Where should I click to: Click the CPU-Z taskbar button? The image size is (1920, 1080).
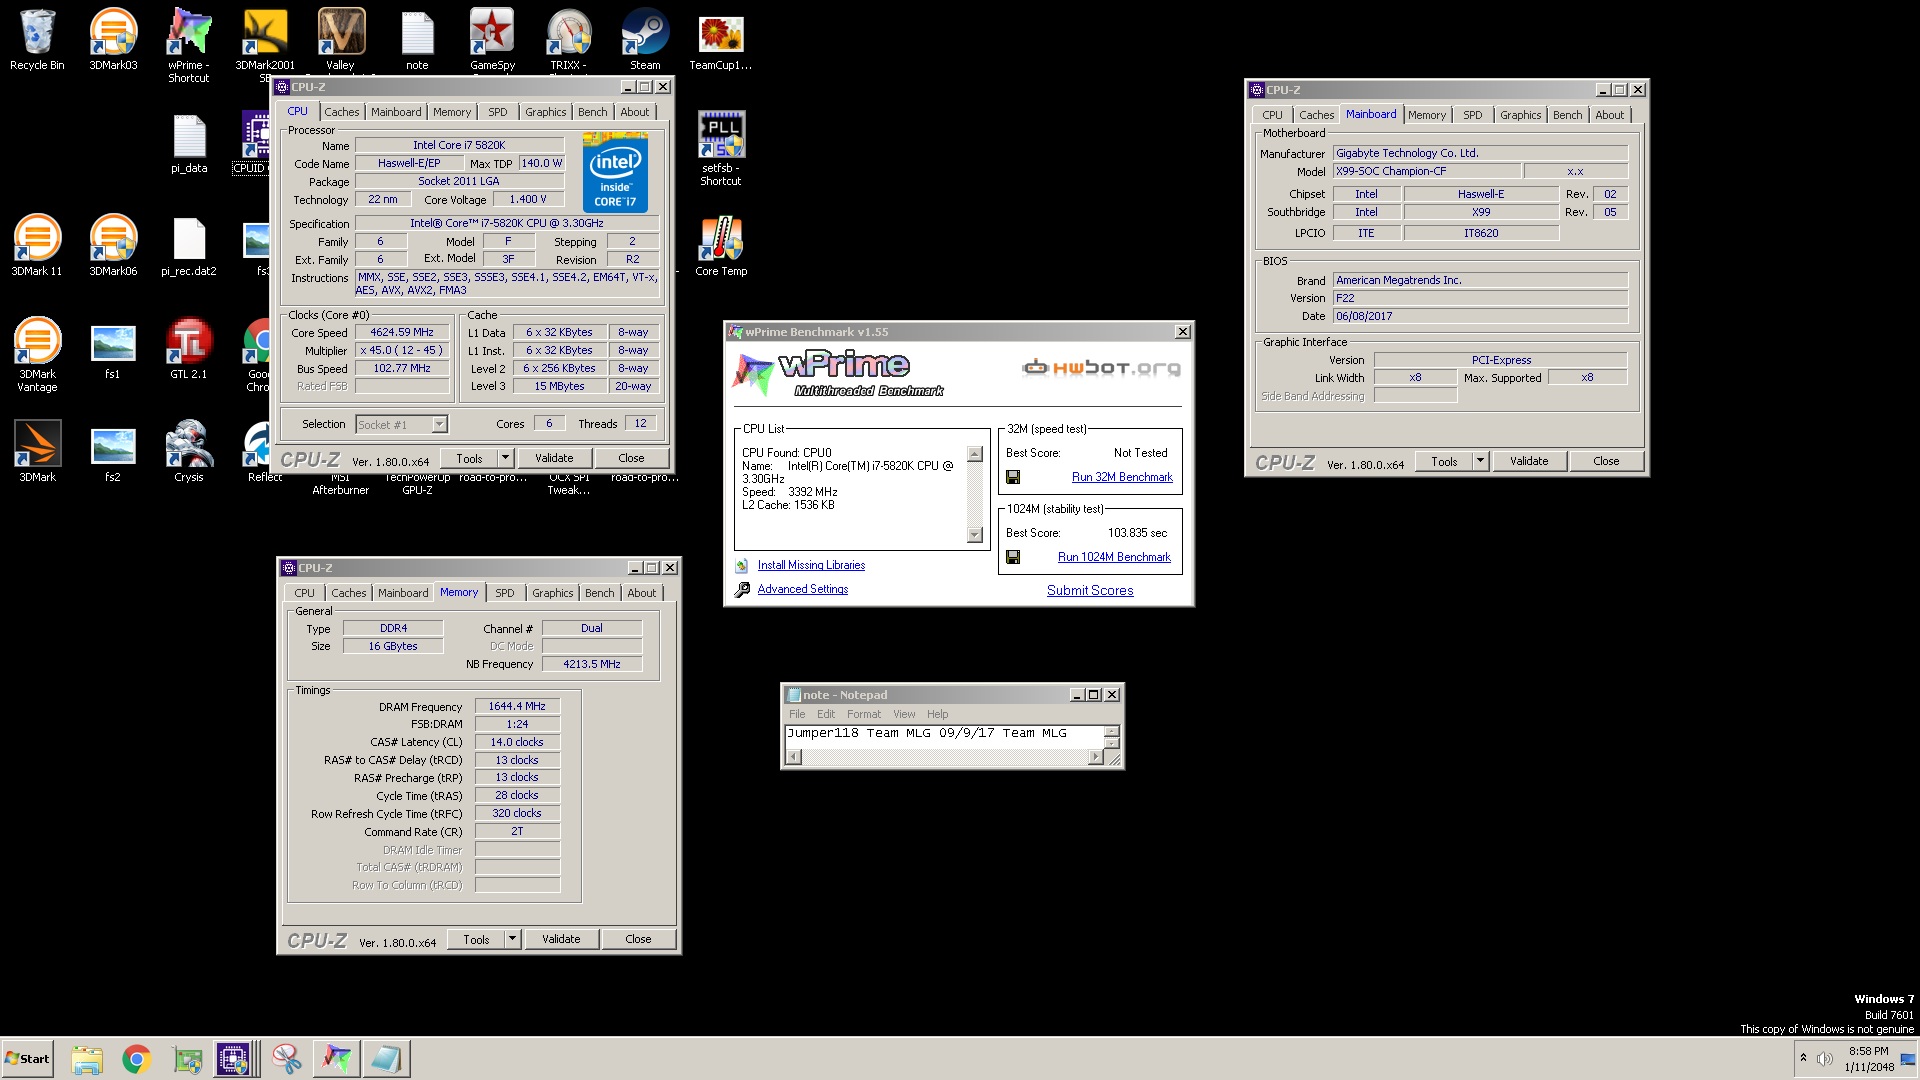(x=234, y=1059)
